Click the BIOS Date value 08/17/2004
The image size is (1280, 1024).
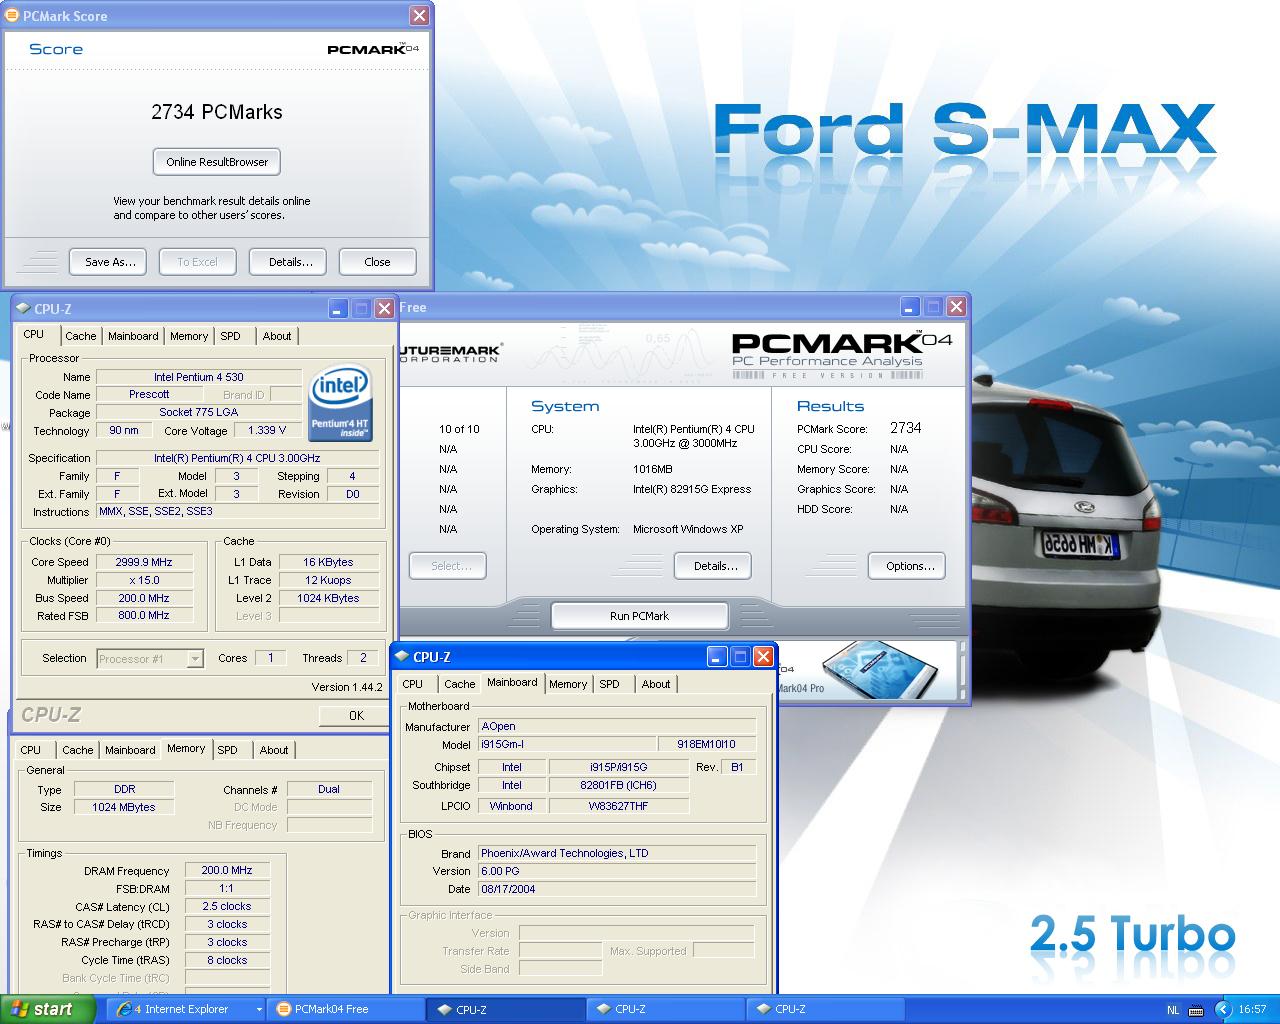pyautogui.click(x=616, y=889)
